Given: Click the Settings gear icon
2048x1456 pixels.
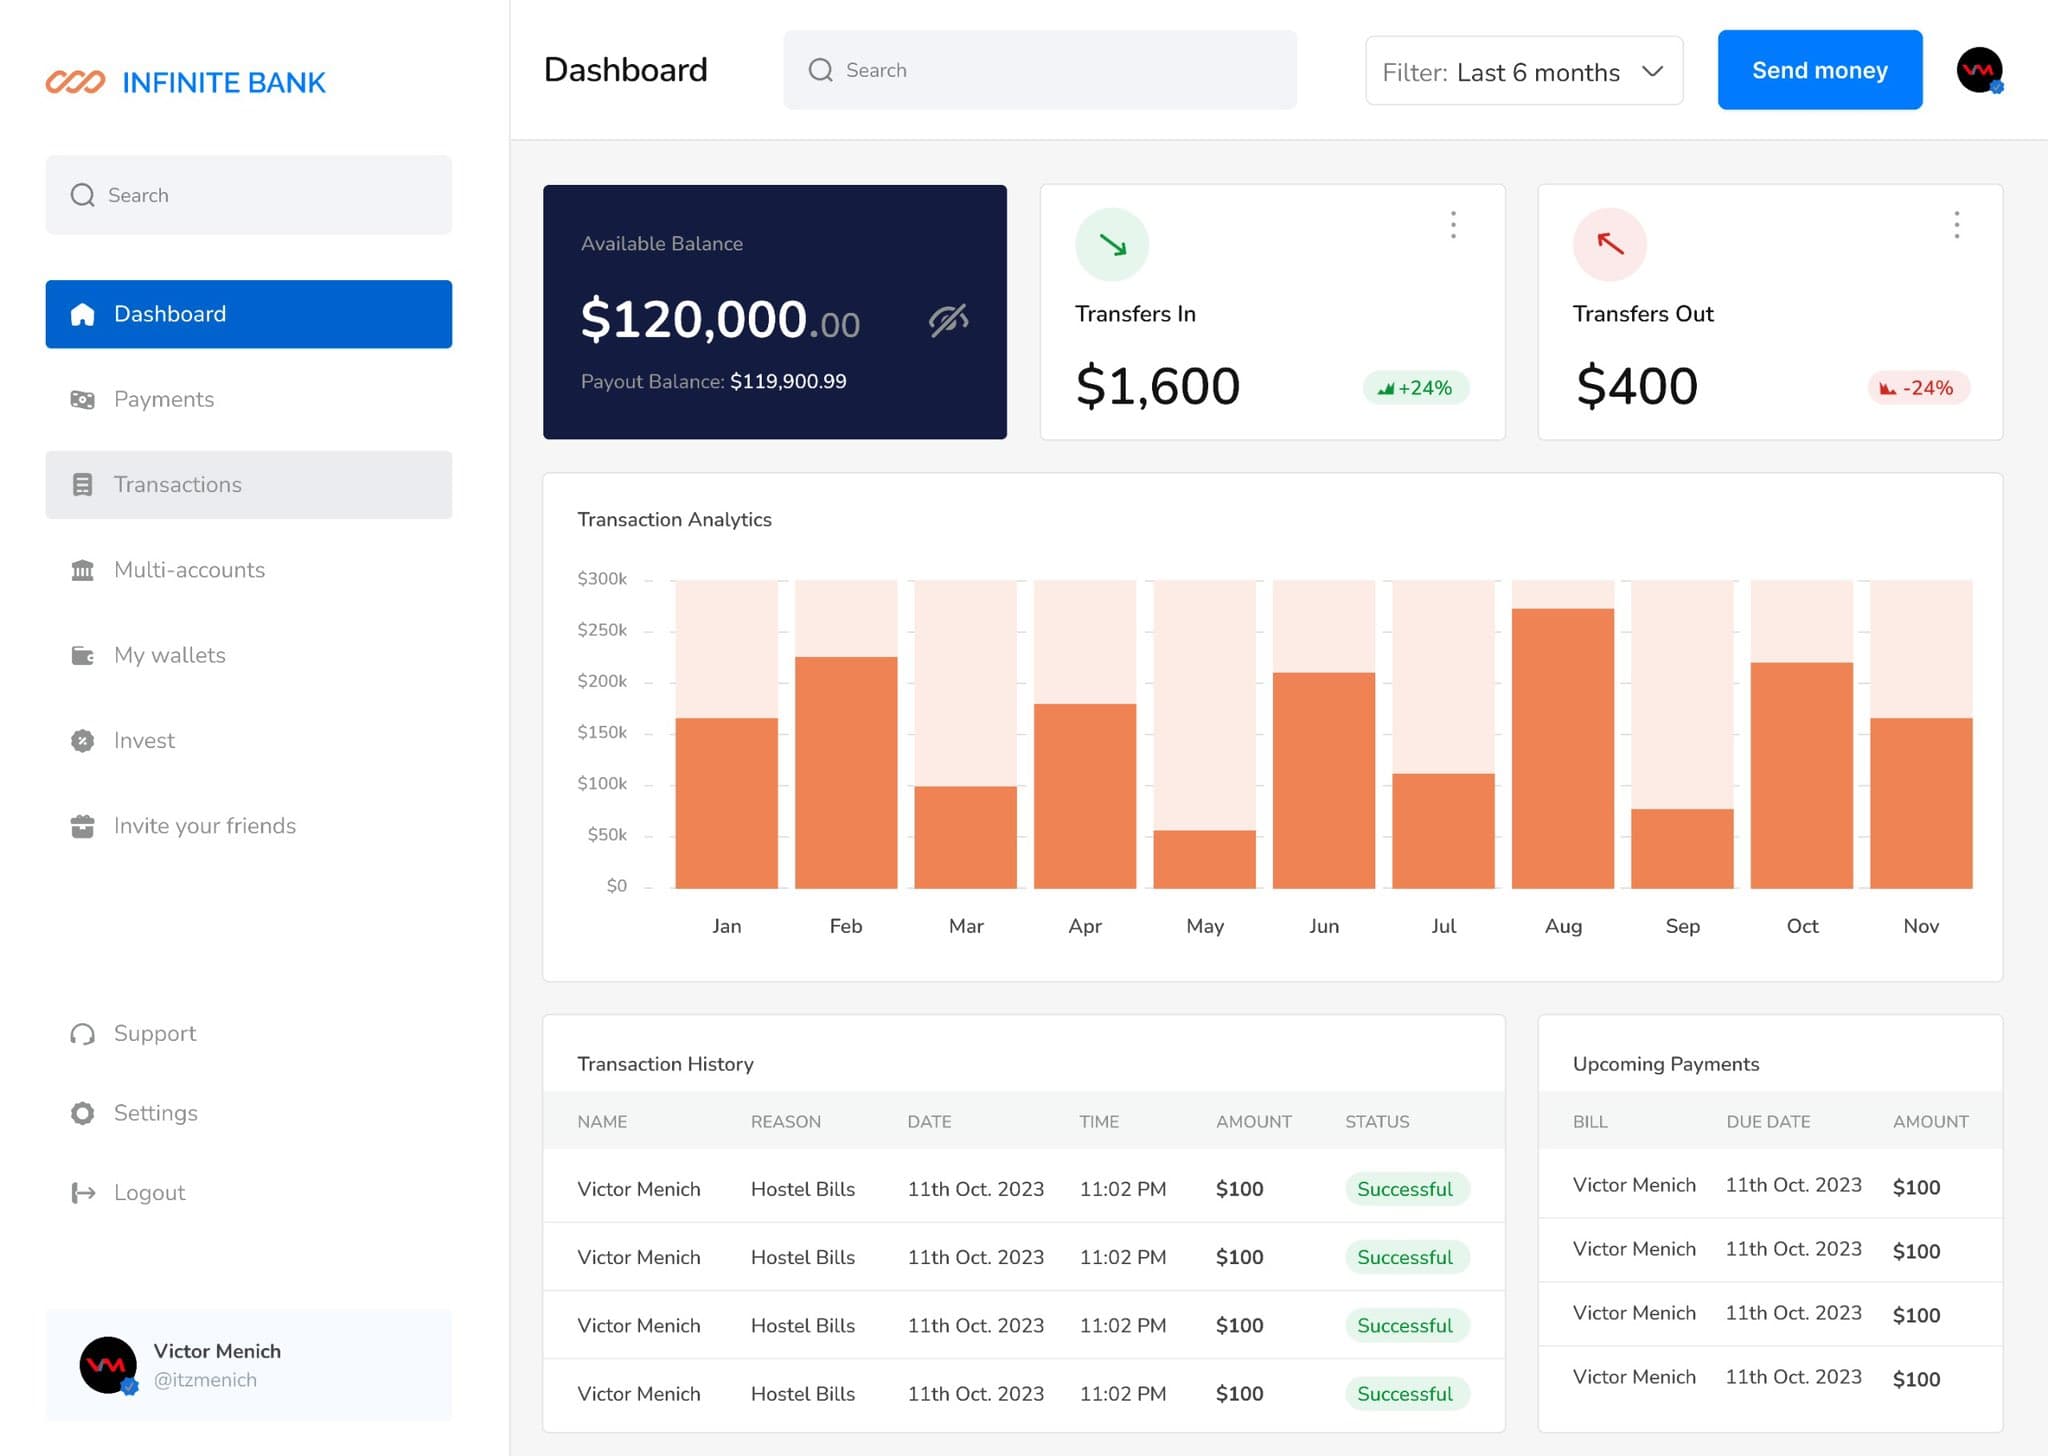Looking at the screenshot, I should pyautogui.click(x=83, y=1113).
